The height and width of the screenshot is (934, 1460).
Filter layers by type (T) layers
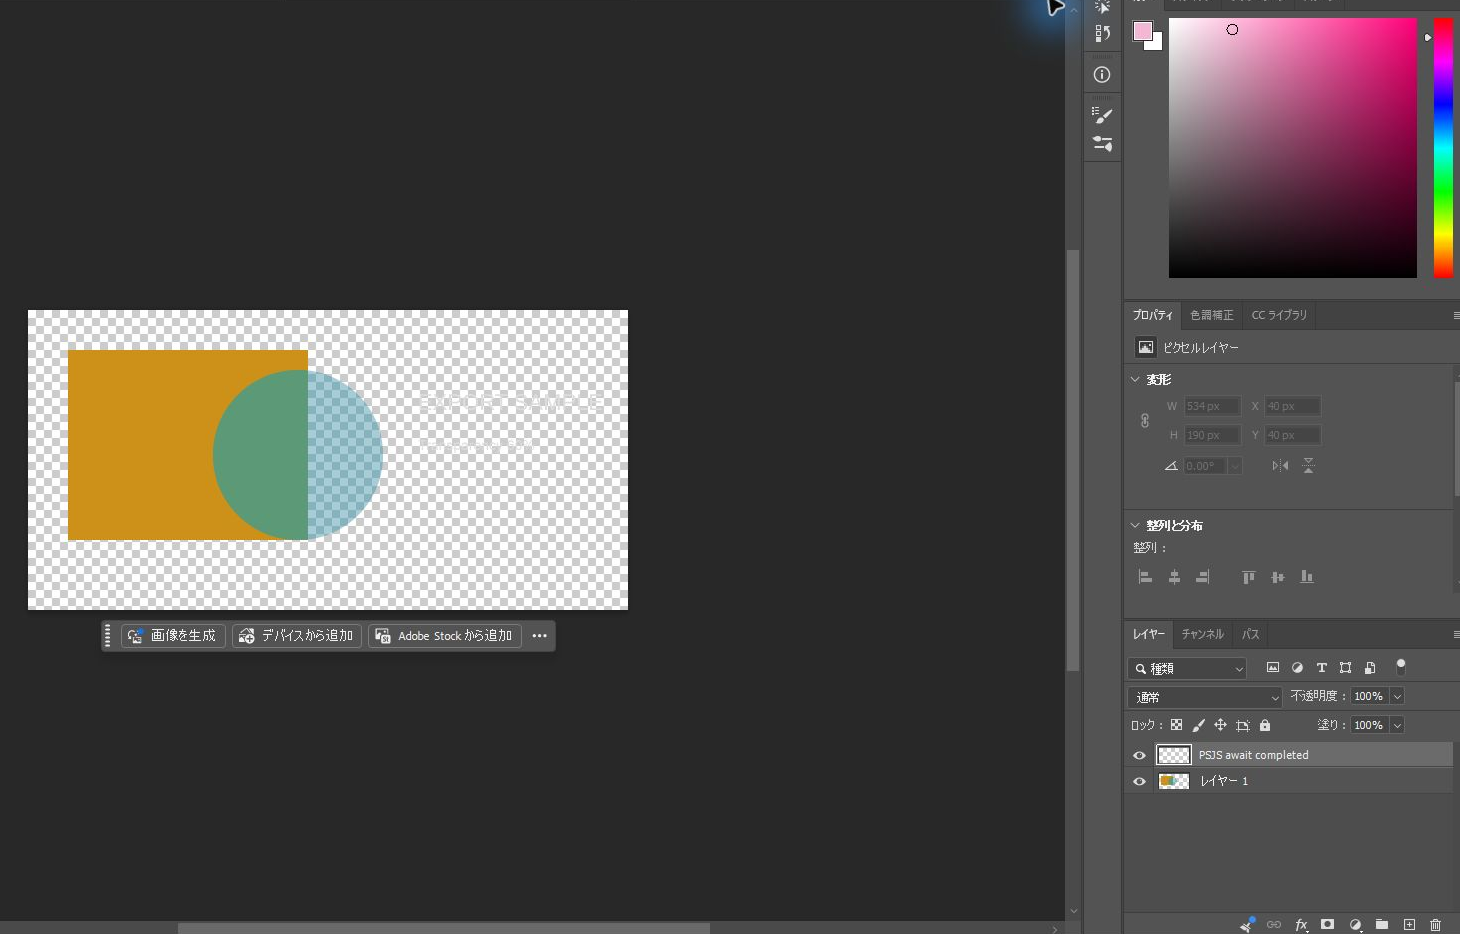tap(1321, 667)
